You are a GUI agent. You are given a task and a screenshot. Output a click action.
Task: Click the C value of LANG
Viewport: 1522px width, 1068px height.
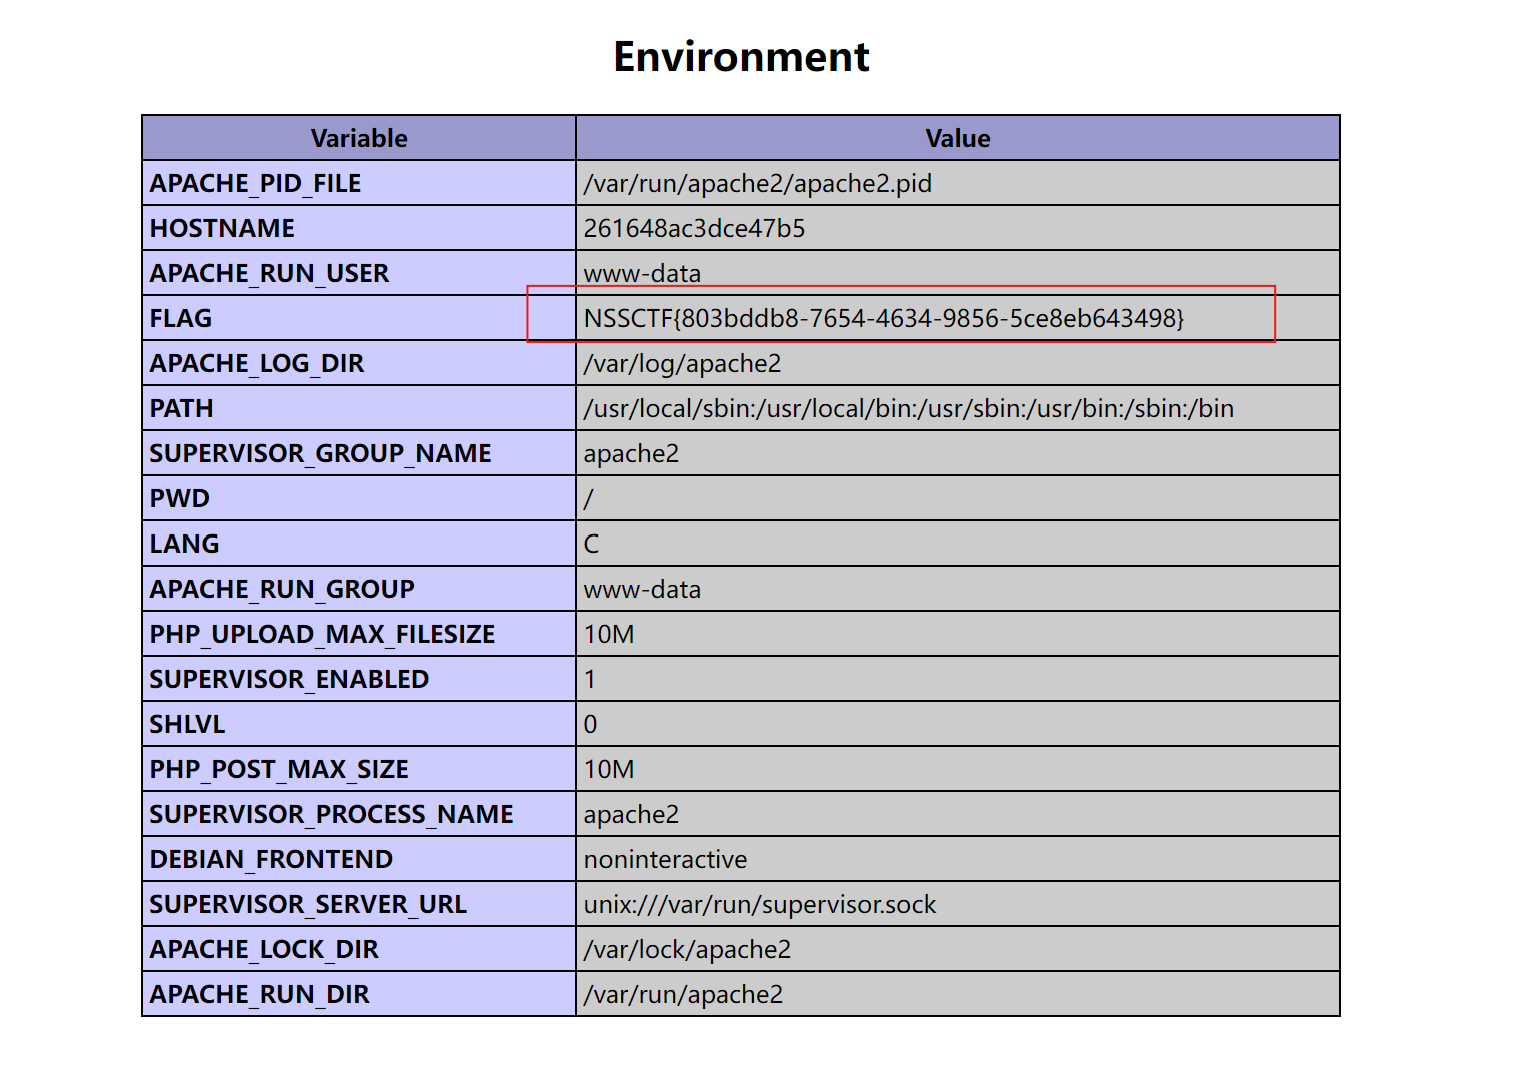coord(591,544)
